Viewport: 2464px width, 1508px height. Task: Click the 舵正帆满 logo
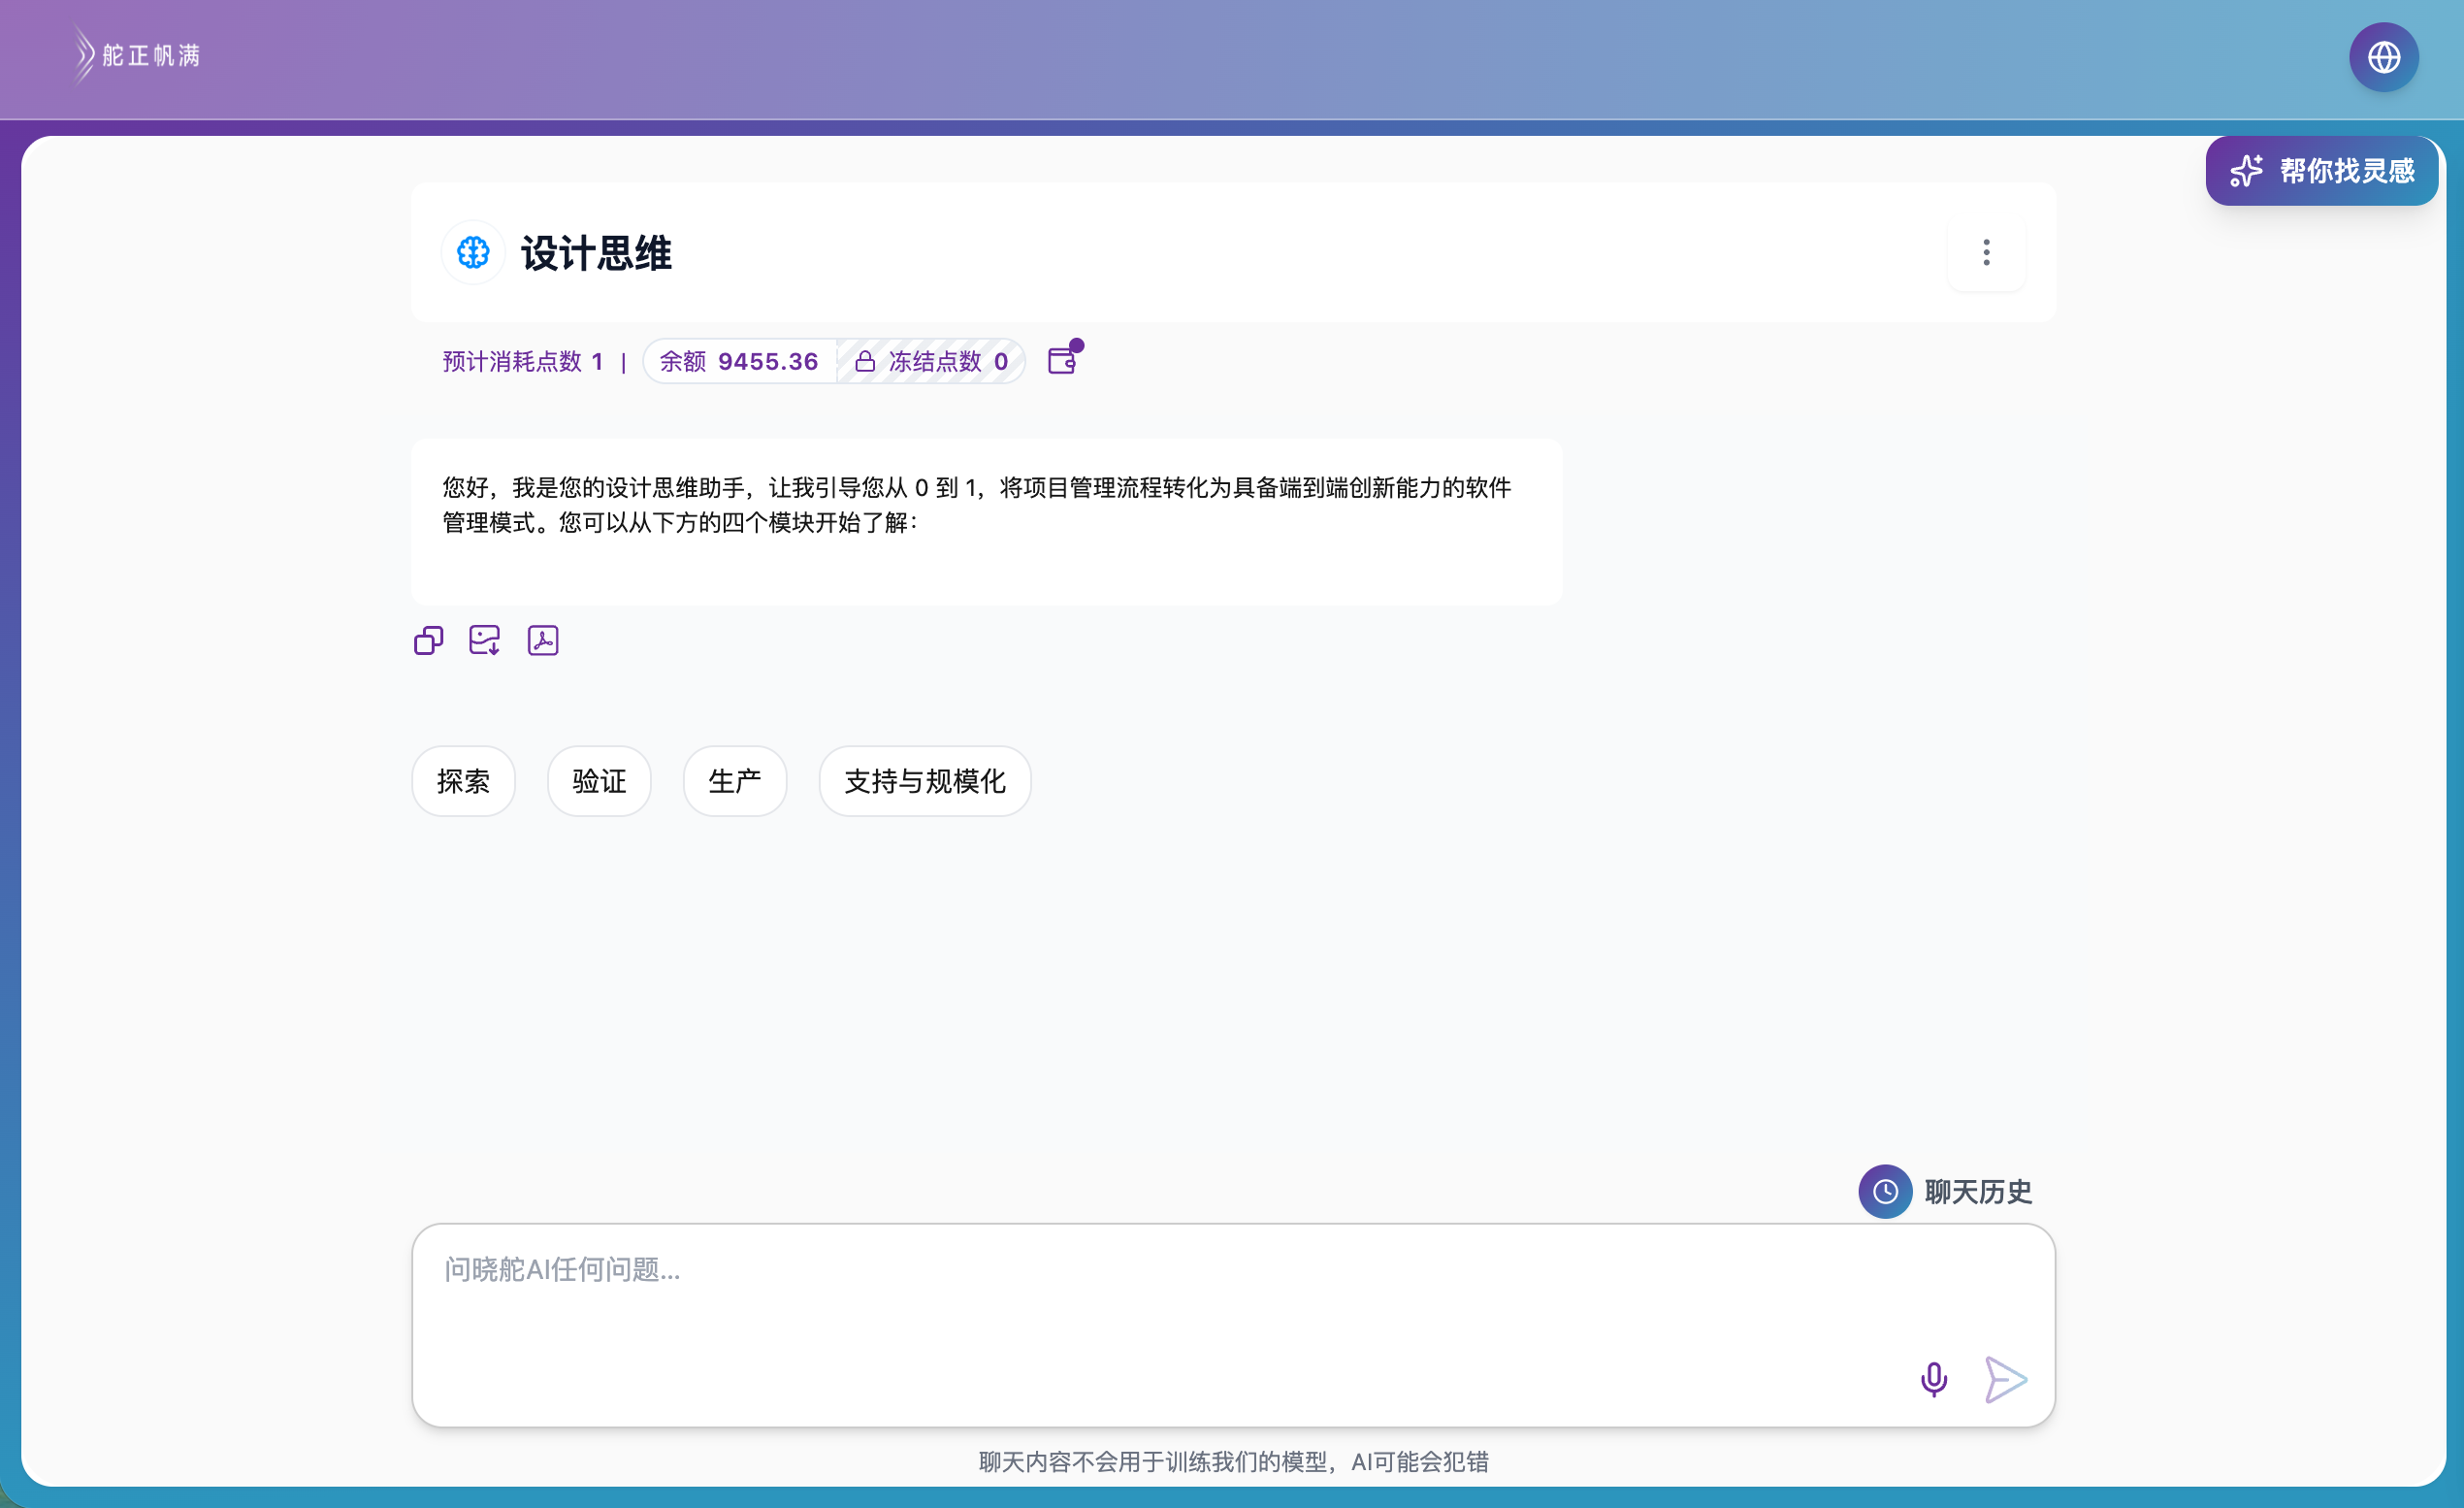pos(136,55)
